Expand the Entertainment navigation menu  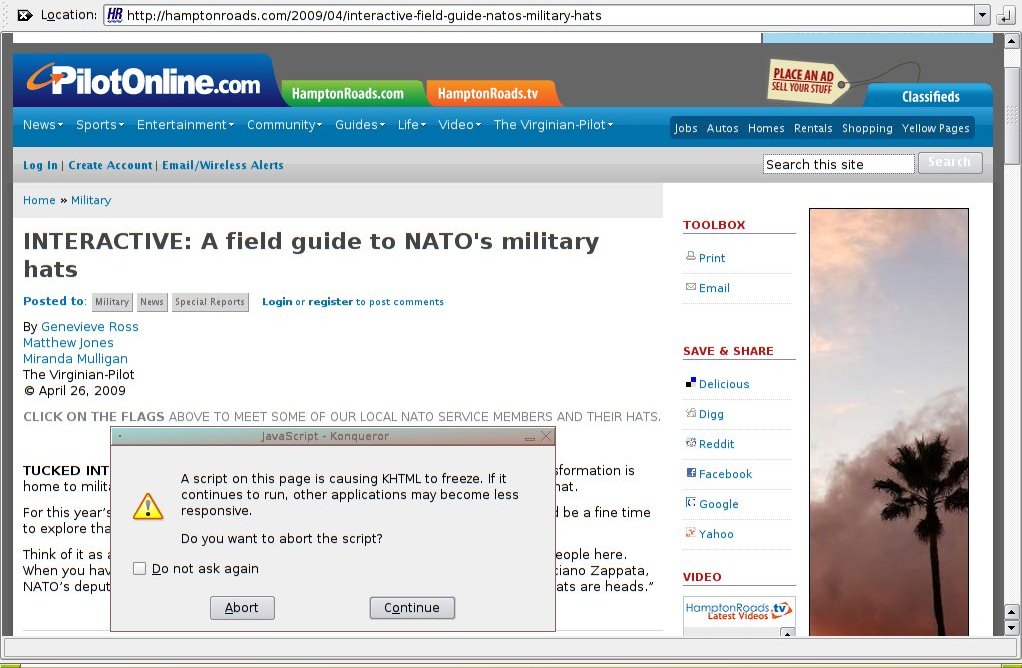185,125
